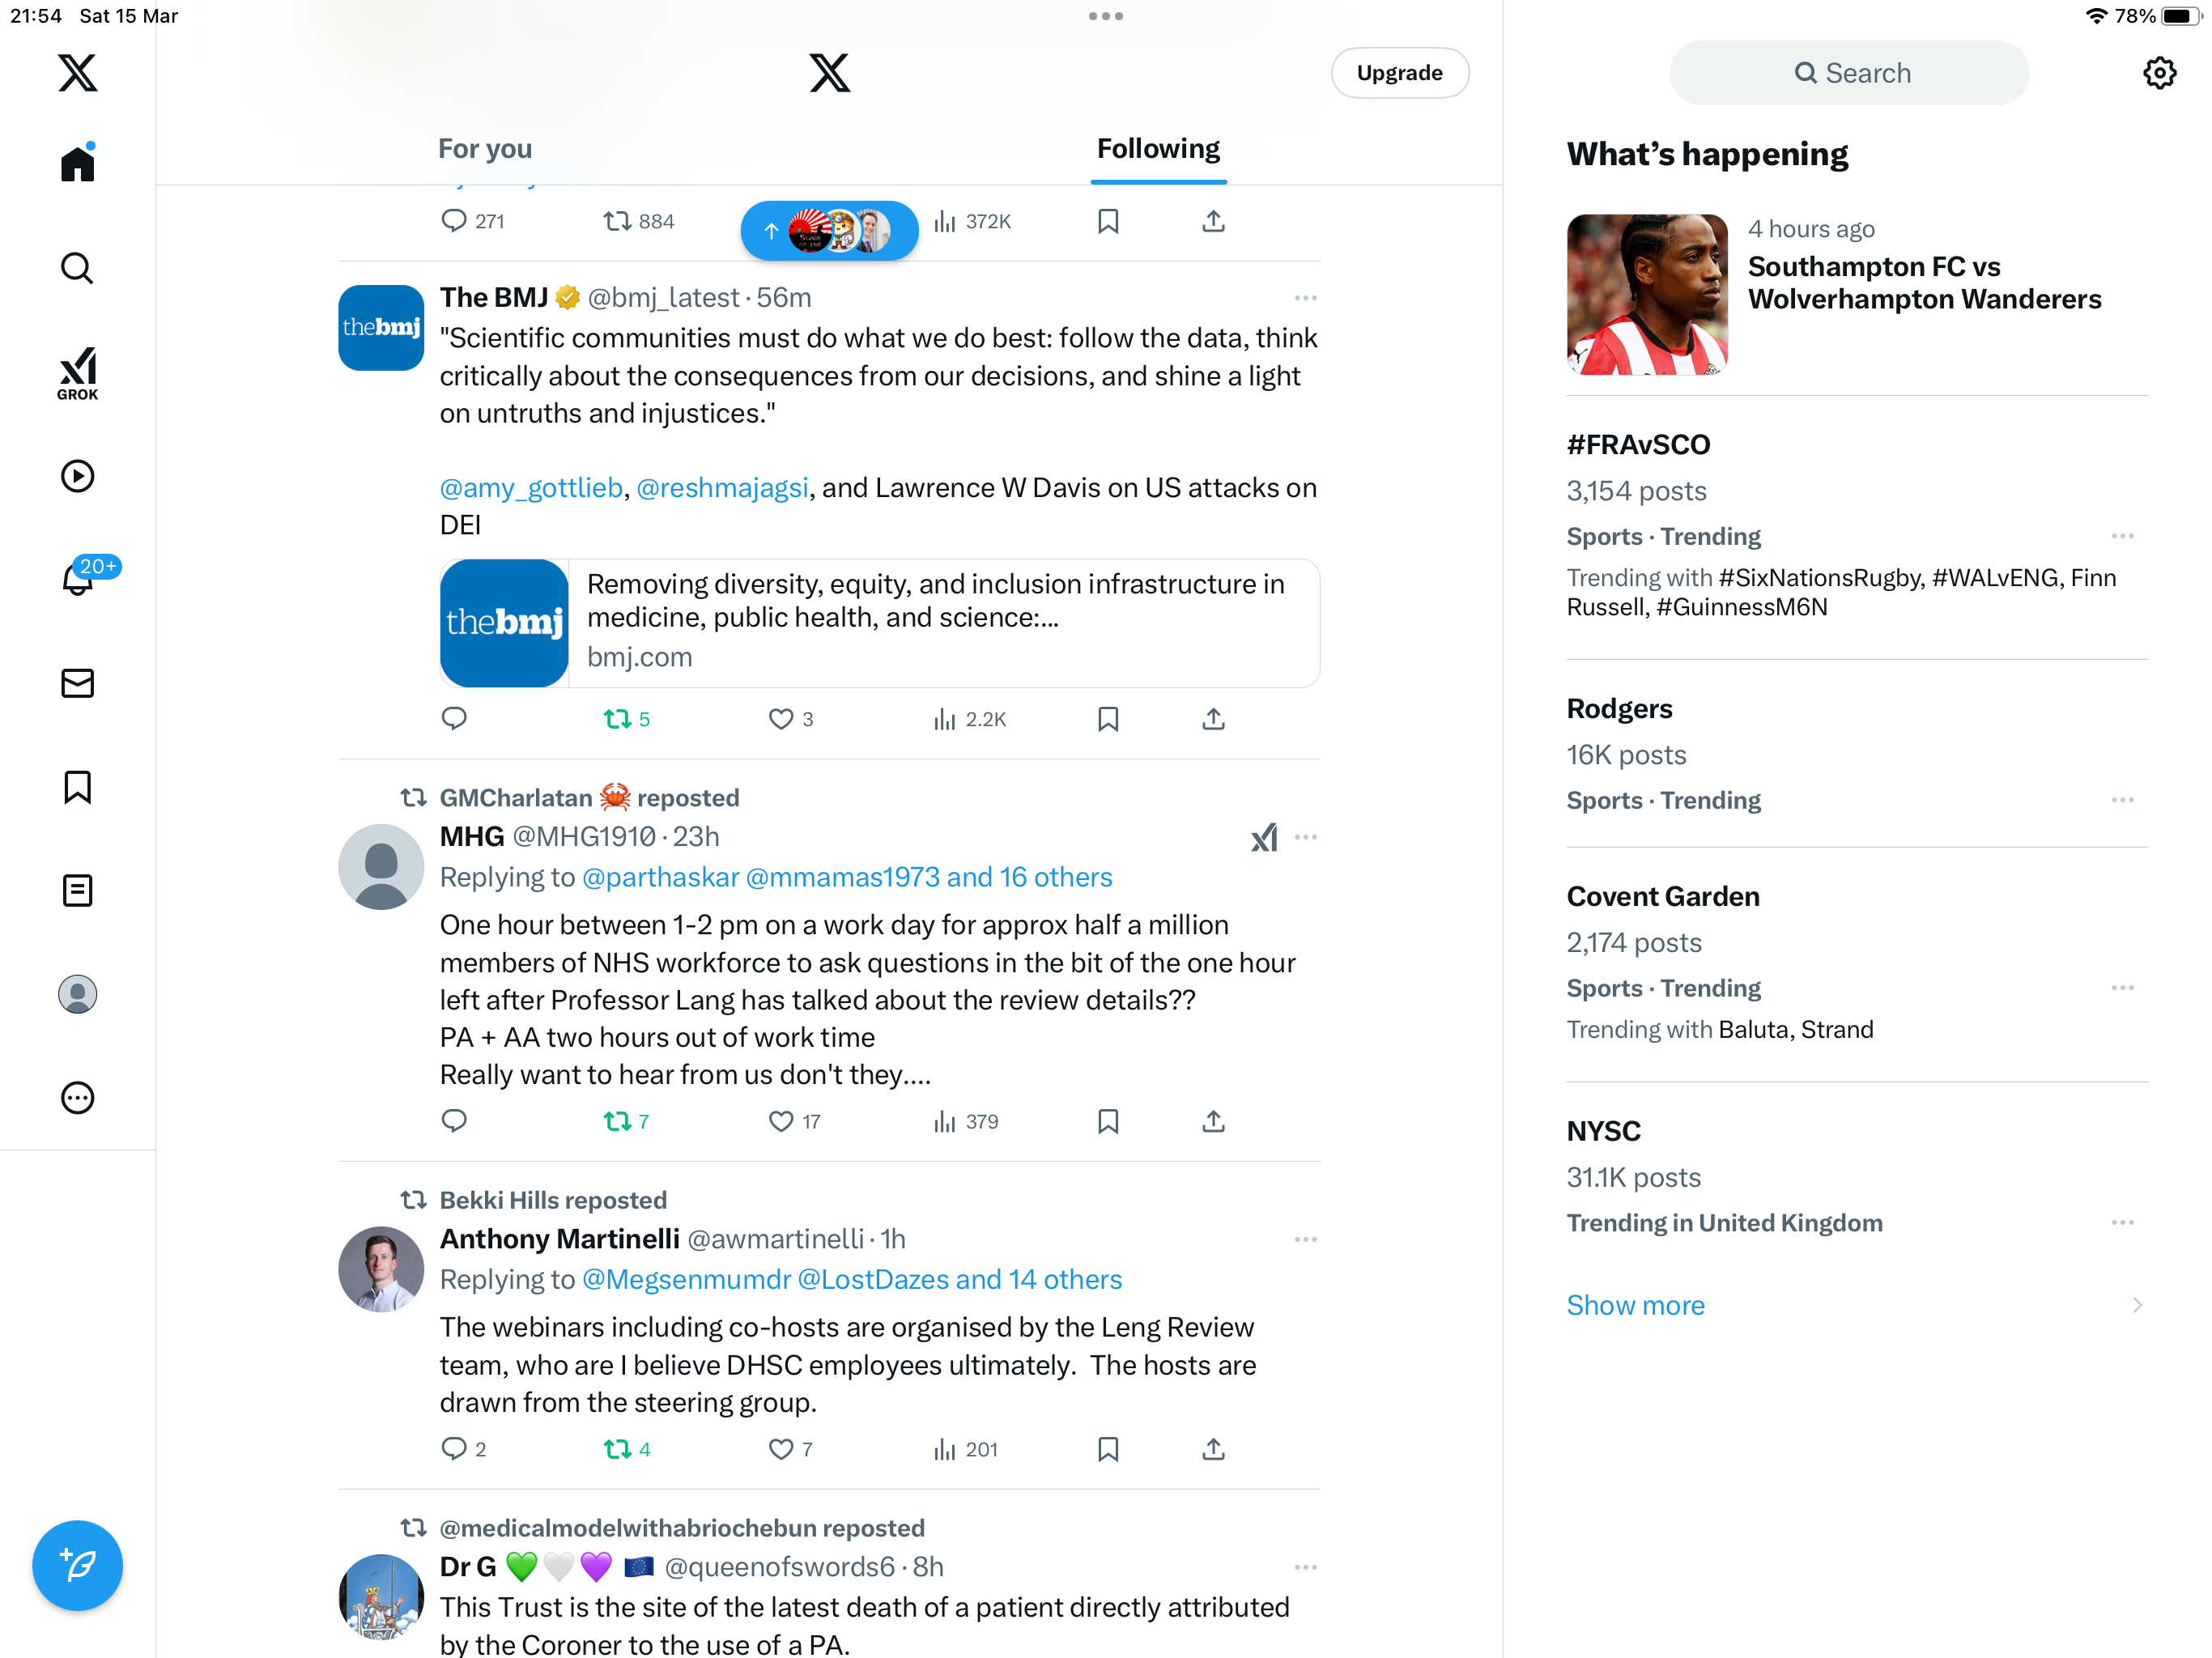Open Southampton FC vs Wolverhampton thumbnail
The height and width of the screenshot is (1658, 2212).
pyautogui.click(x=1647, y=294)
